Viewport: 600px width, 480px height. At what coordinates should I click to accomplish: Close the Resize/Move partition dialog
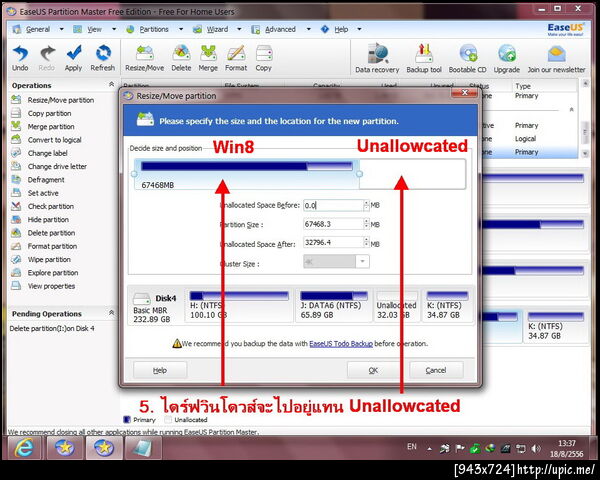pyautogui.click(x=465, y=93)
